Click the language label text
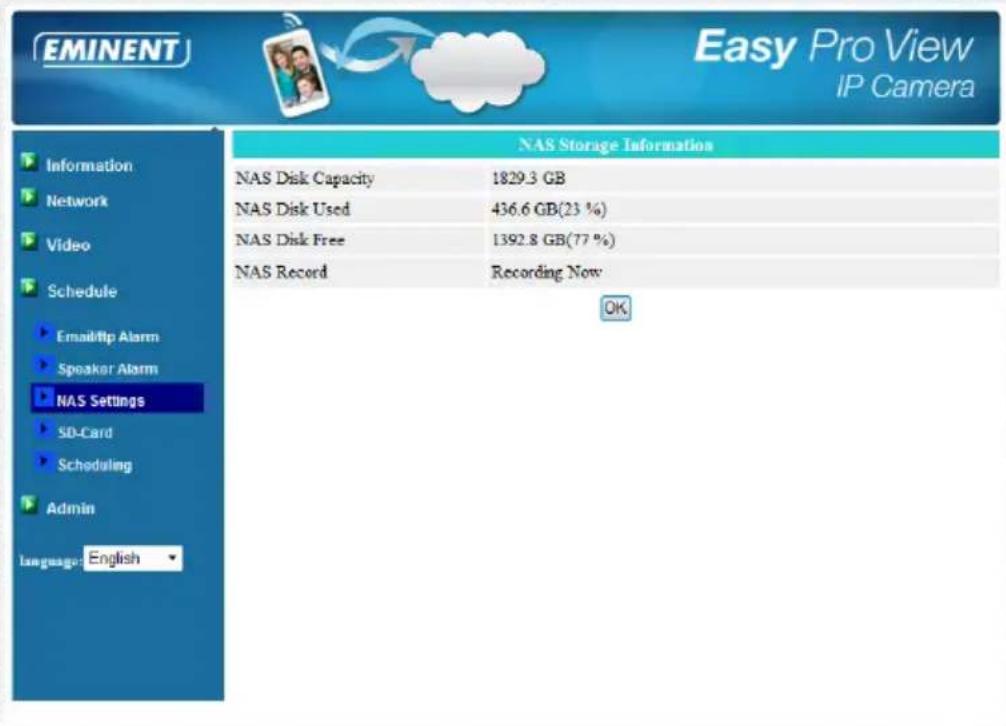Screen dimensions: 1006x726 click(x=50, y=562)
